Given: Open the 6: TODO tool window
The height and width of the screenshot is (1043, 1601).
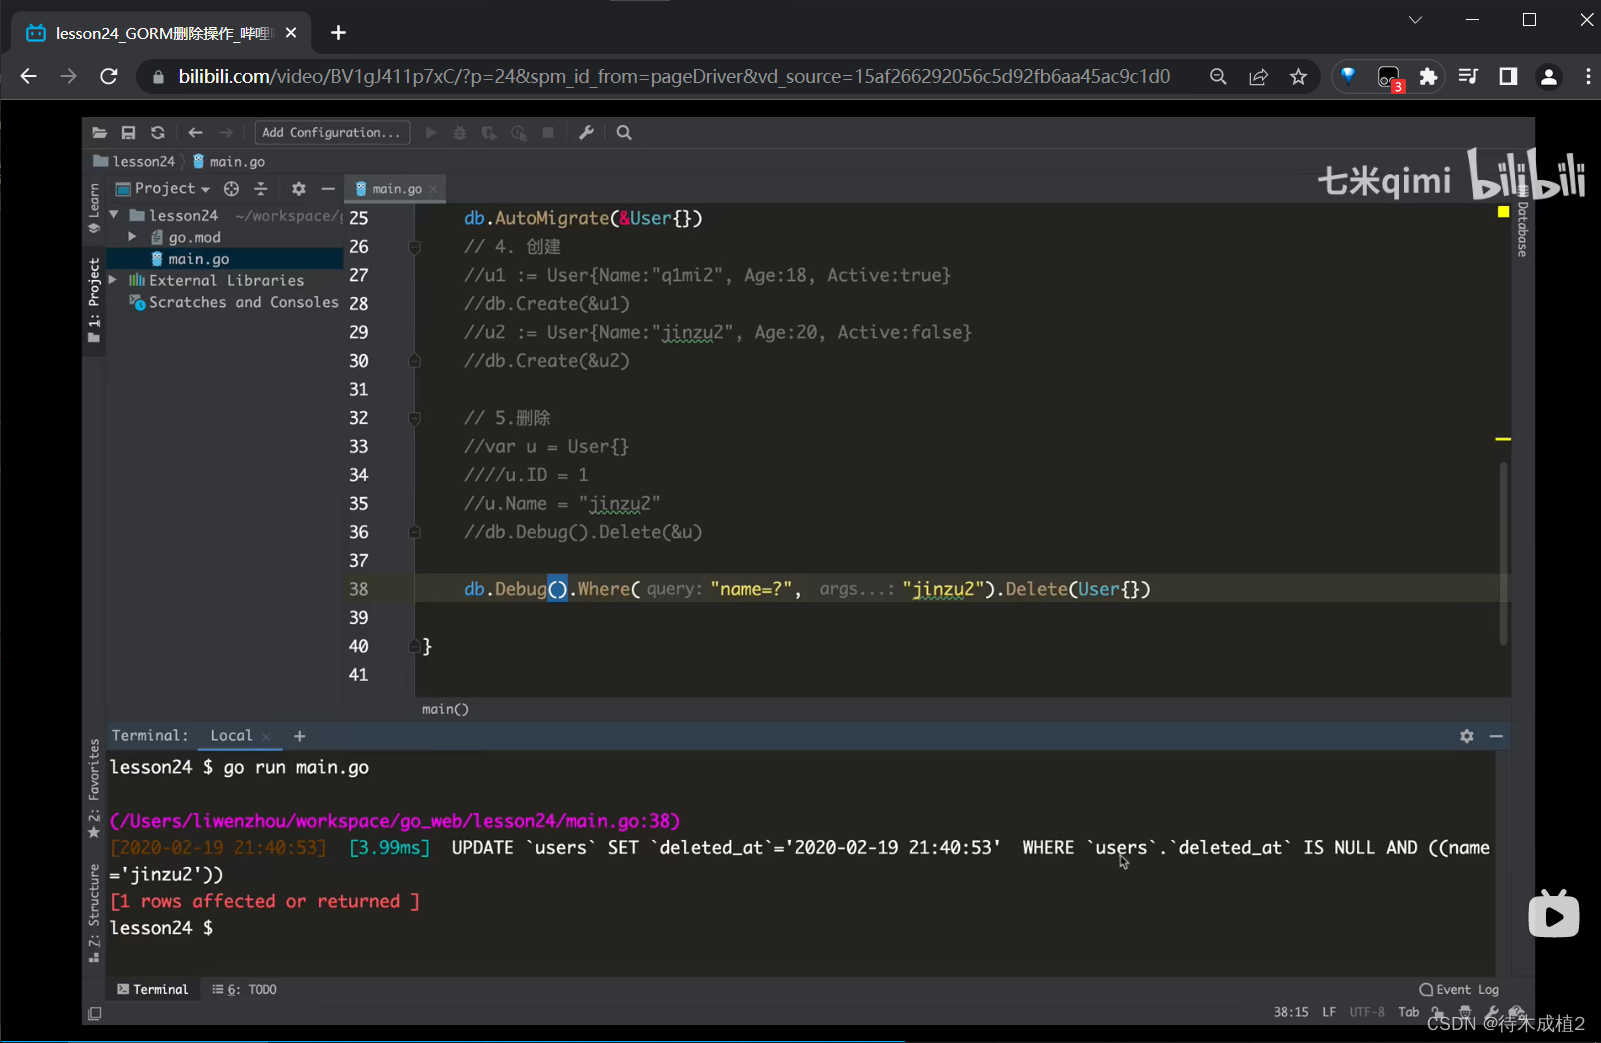Looking at the screenshot, I should [244, 989].
